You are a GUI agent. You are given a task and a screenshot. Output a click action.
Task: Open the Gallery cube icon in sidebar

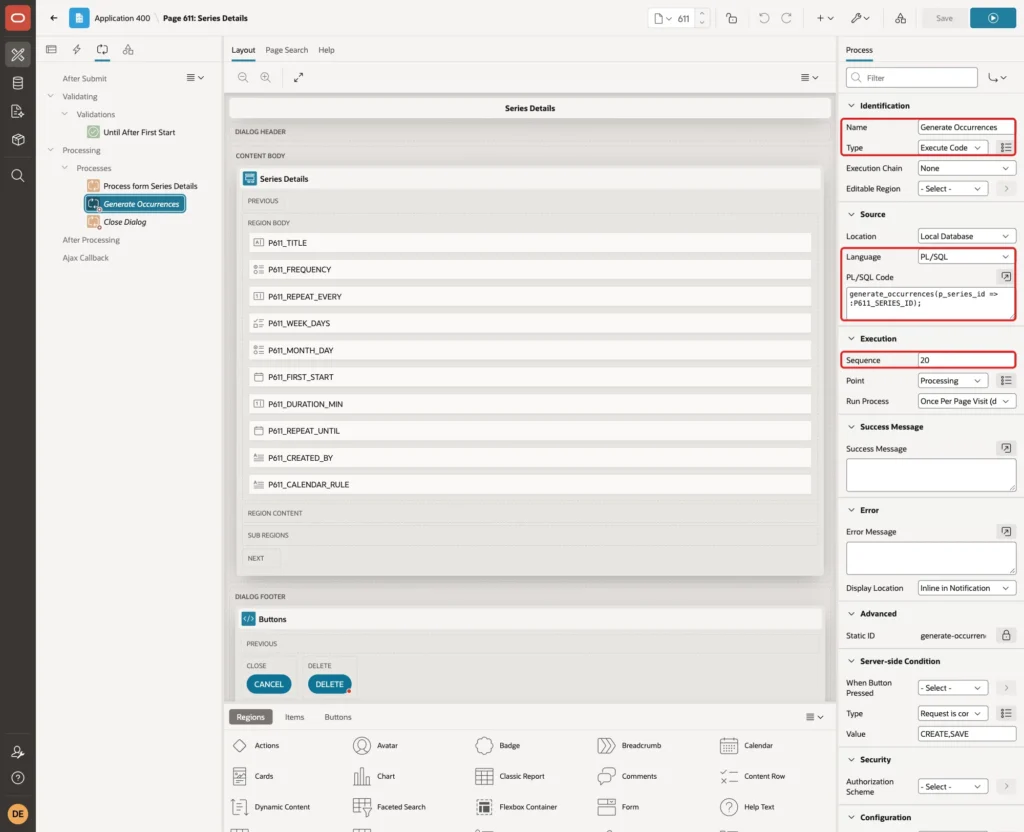[x=18, y=140]
